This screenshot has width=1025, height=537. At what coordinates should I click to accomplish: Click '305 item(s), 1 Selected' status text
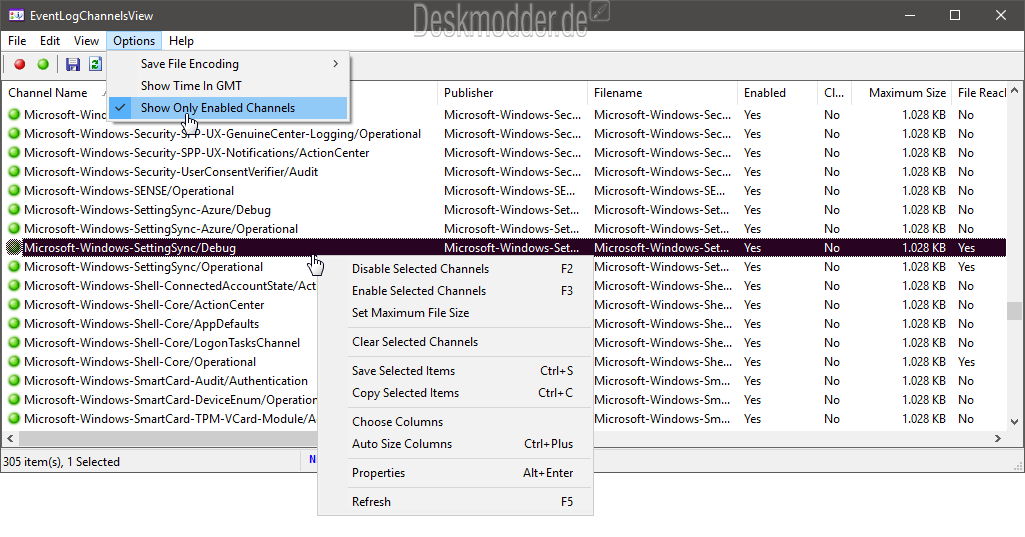[x=61, y=462]
